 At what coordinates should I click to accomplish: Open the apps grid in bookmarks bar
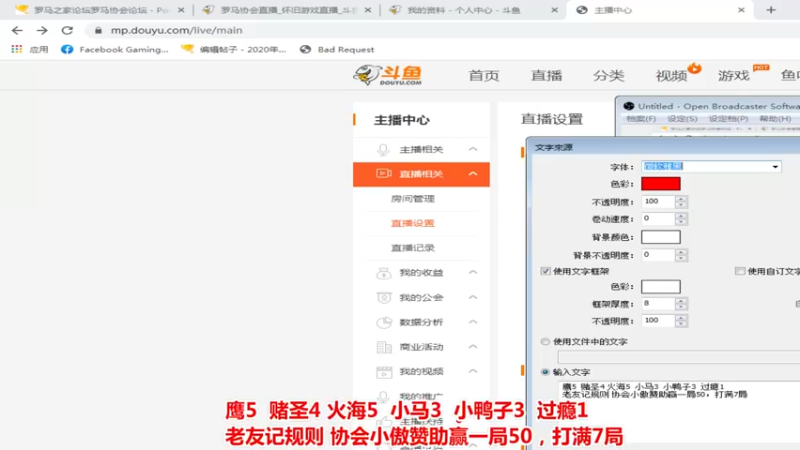pyautogui.click(x=16, y=49)
